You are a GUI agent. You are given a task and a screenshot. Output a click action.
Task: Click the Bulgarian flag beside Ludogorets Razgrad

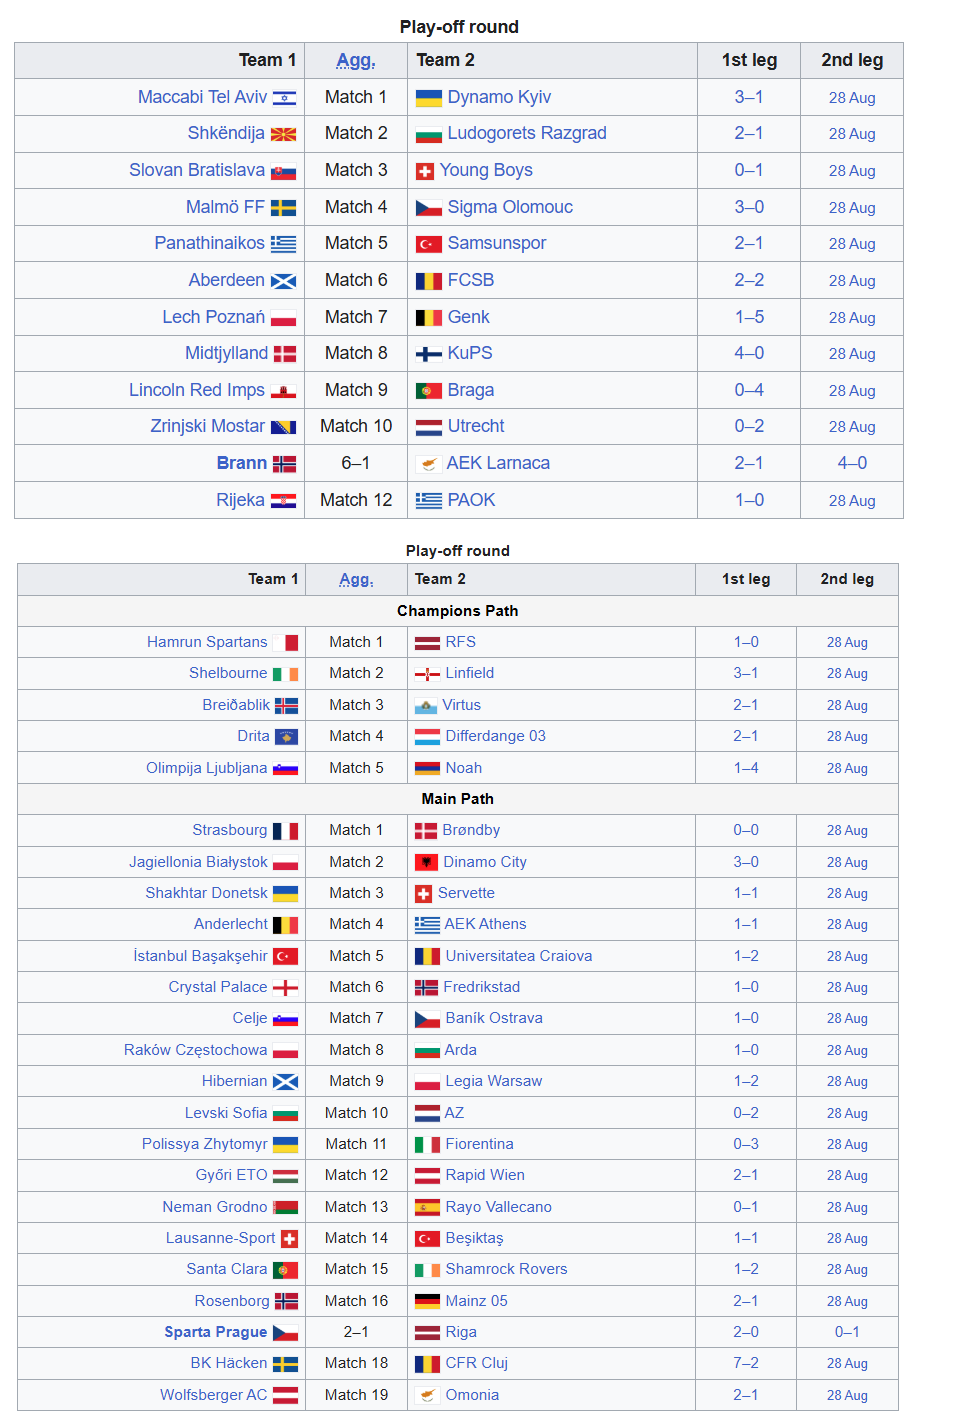(x=429, y=134)
